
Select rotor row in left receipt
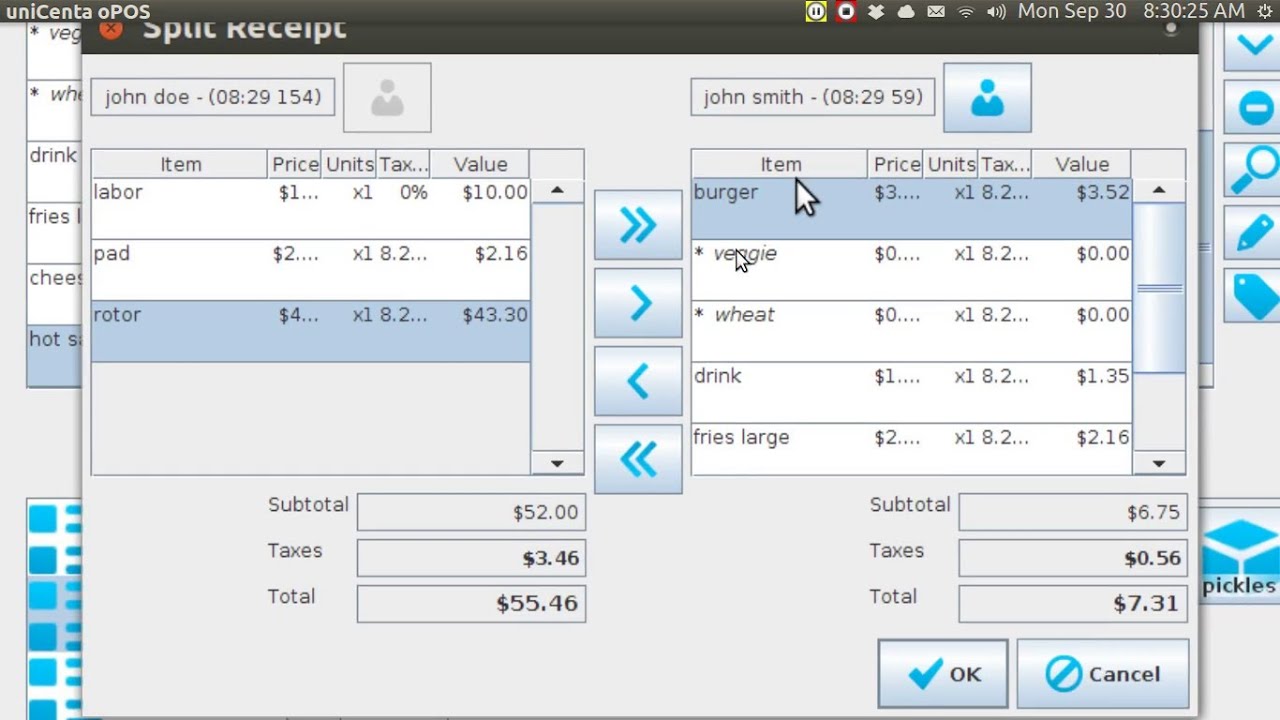pos(310,331)
